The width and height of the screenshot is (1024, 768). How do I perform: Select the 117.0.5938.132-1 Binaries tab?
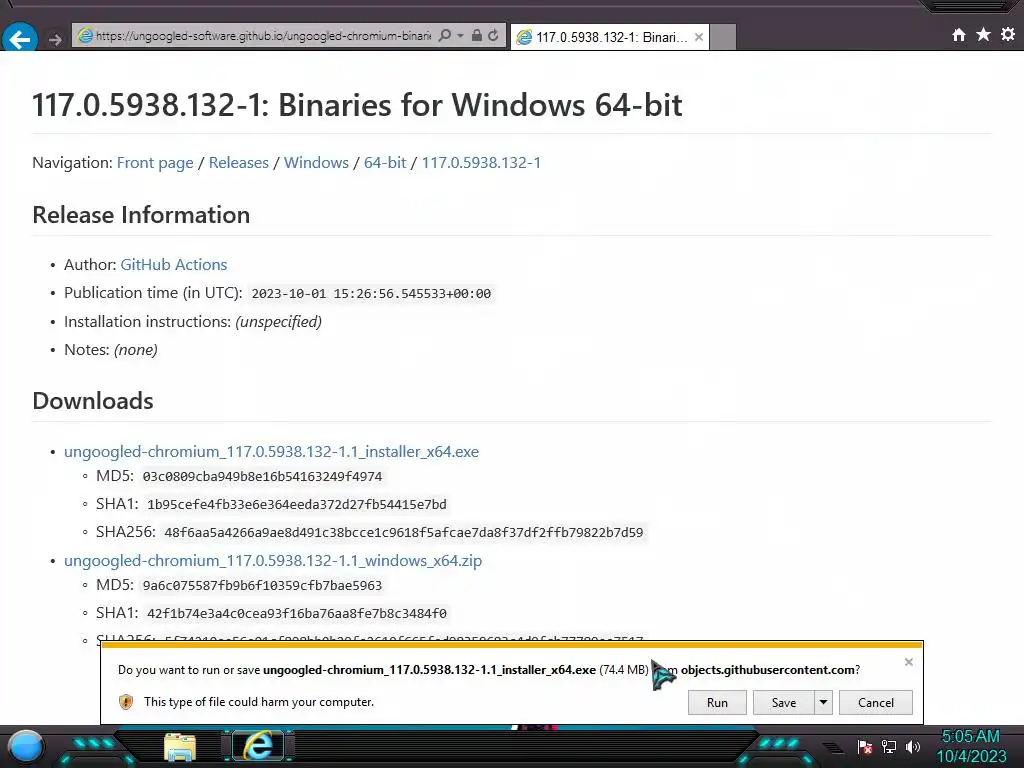pos(610,37)
